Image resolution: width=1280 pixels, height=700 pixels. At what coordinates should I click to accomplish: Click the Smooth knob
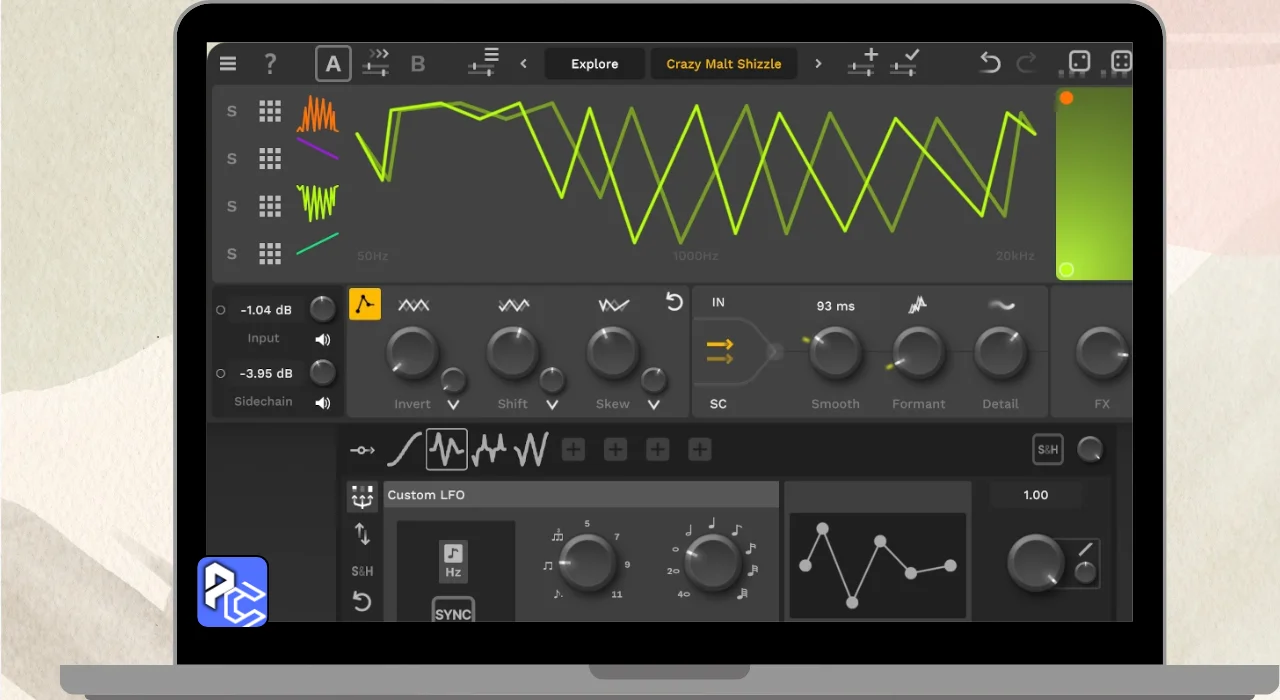click(835, 352)
